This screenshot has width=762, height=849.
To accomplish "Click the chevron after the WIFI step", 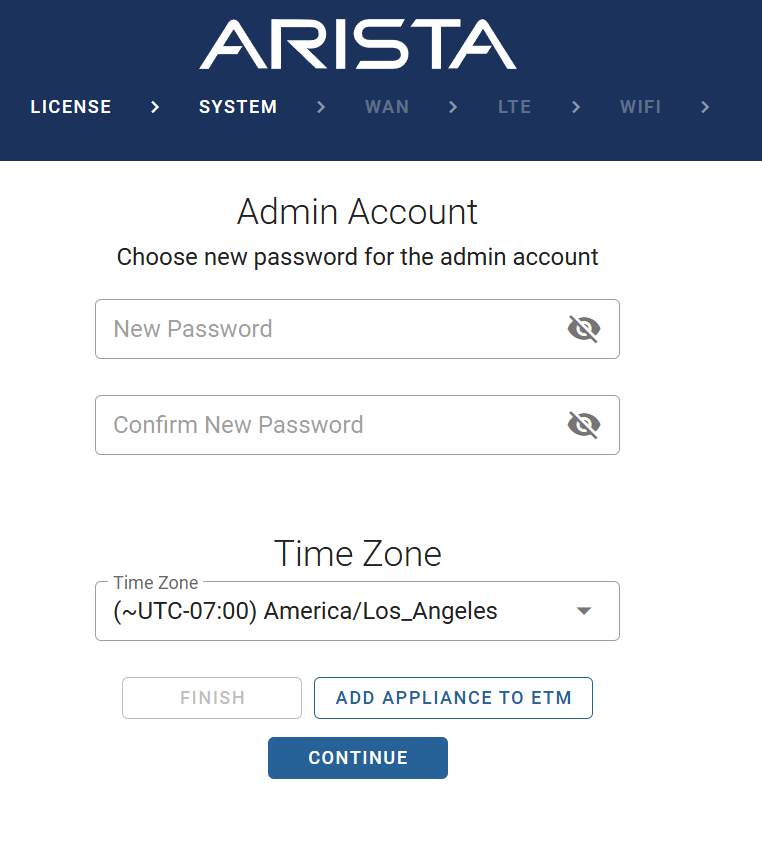I will (x=706, y=107).
